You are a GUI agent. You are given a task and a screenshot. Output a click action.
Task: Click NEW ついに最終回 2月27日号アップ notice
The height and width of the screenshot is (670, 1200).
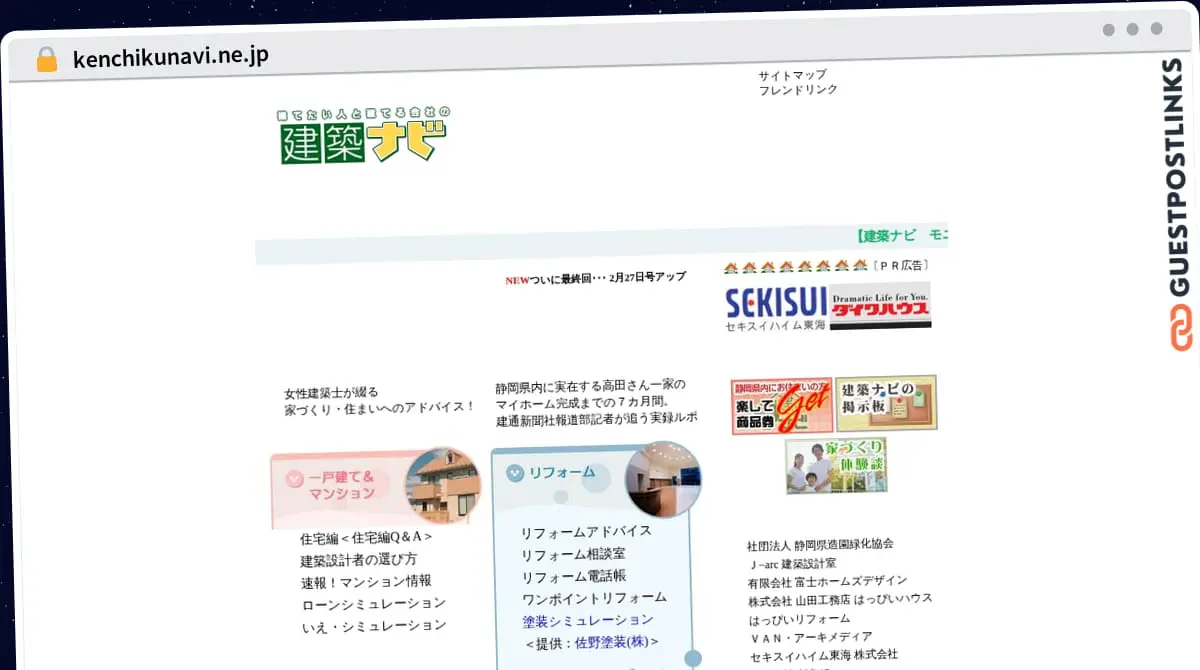[595, 279]
